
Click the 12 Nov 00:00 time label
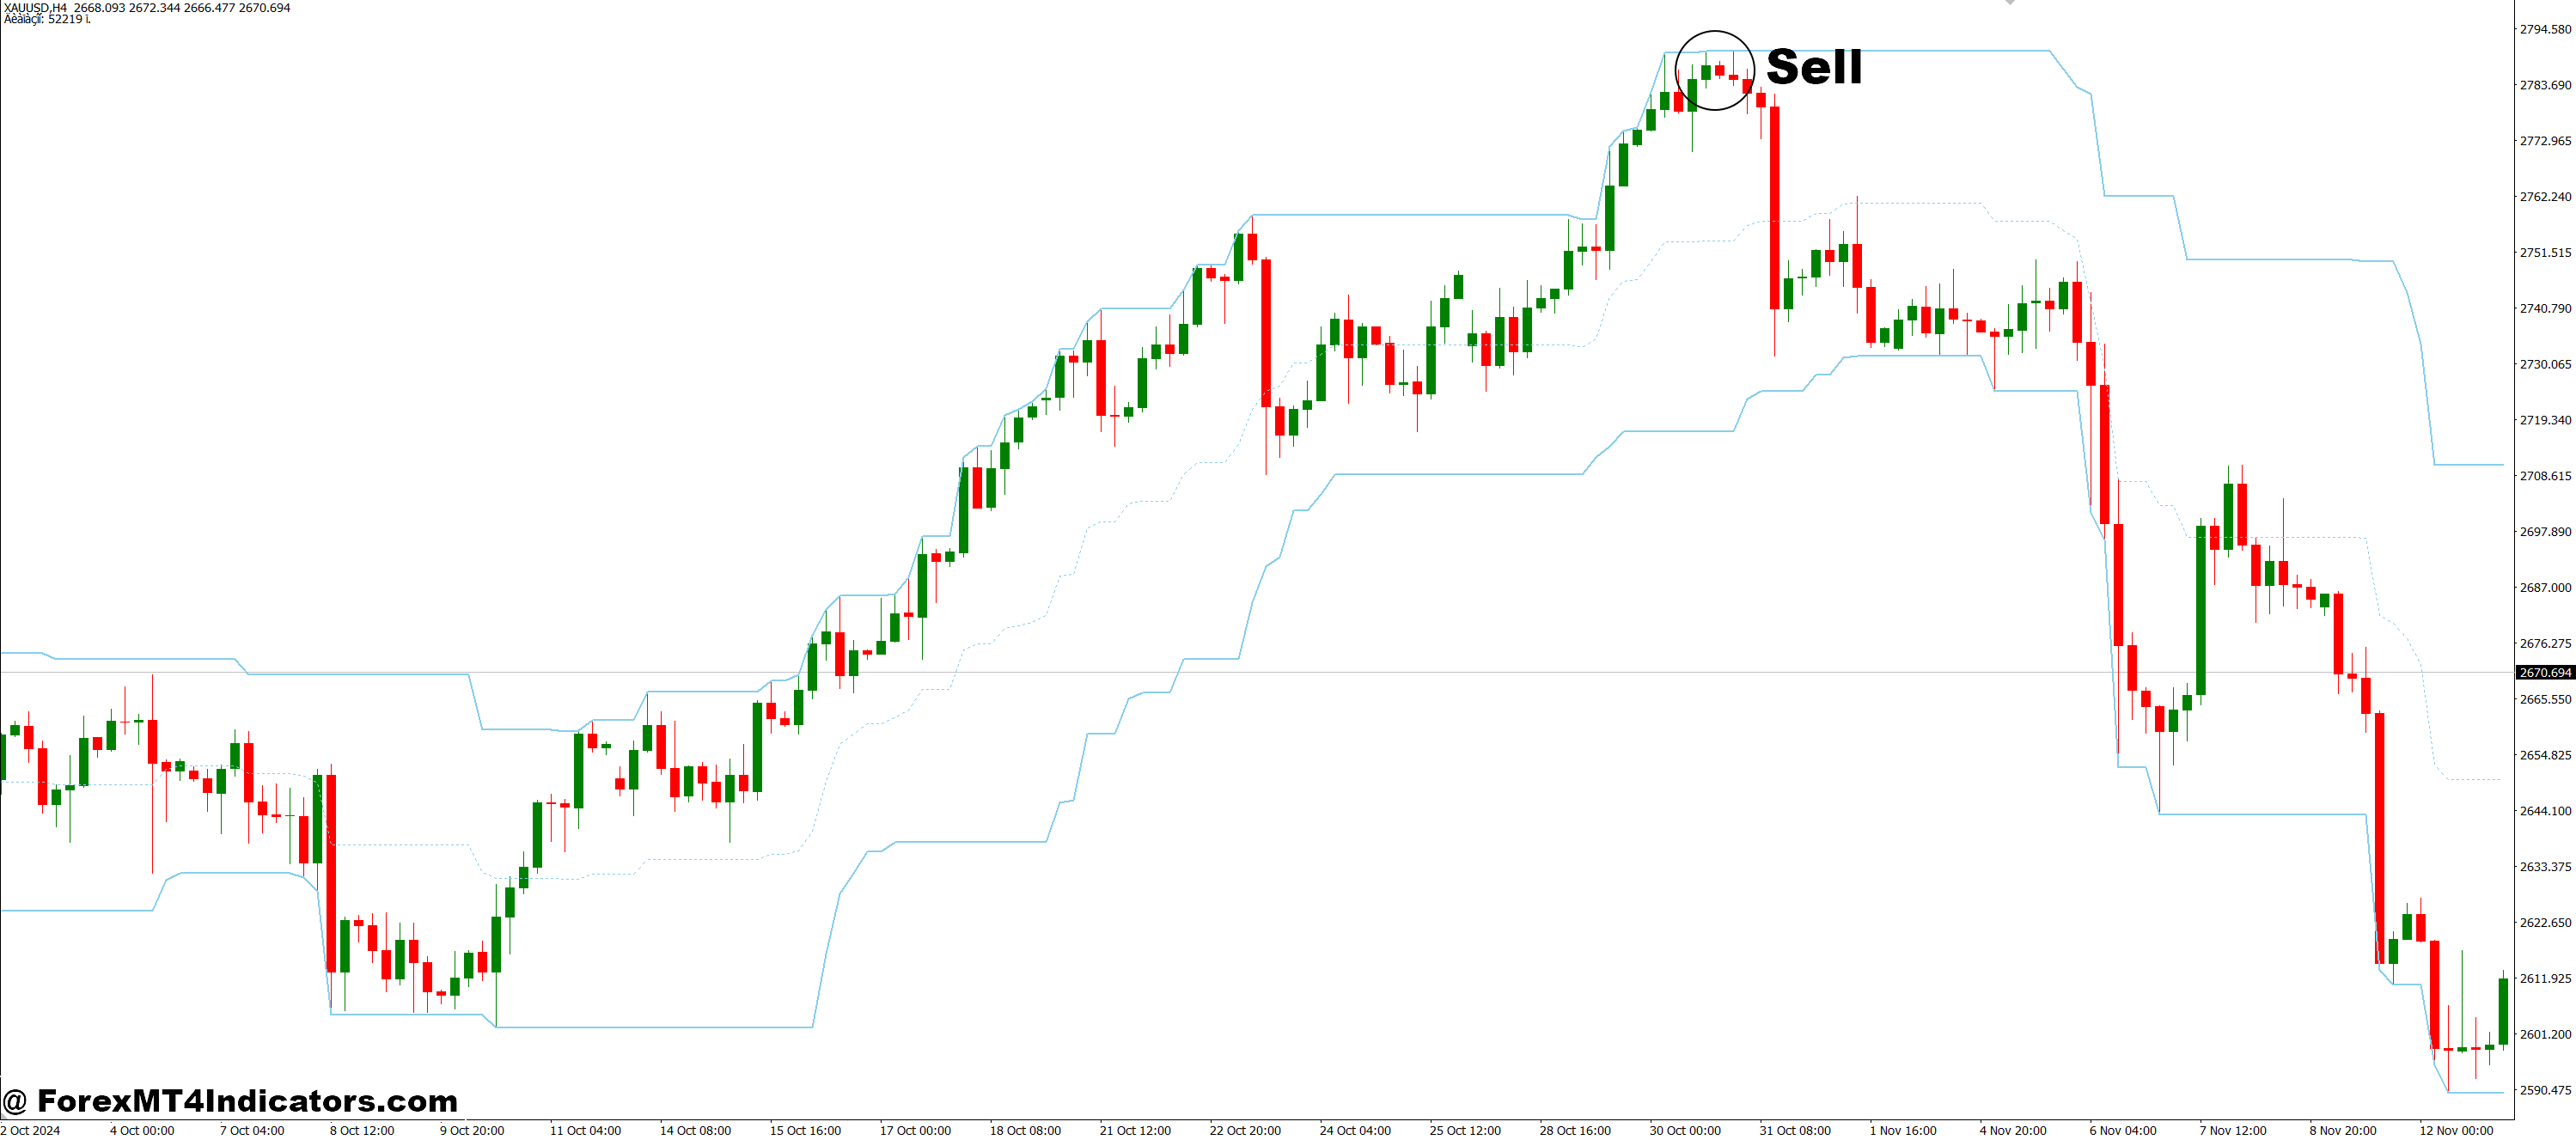2456,1131
